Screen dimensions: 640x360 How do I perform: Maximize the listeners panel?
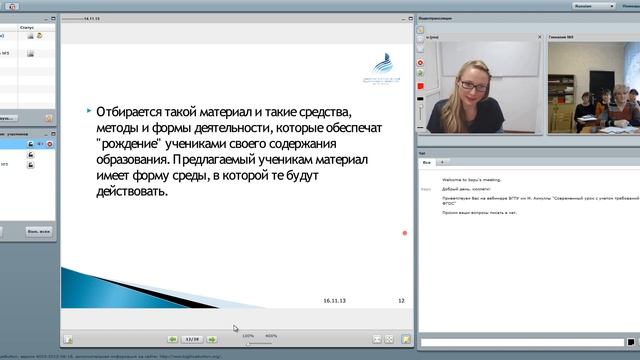pyautogui.click(x=53, y=134)
